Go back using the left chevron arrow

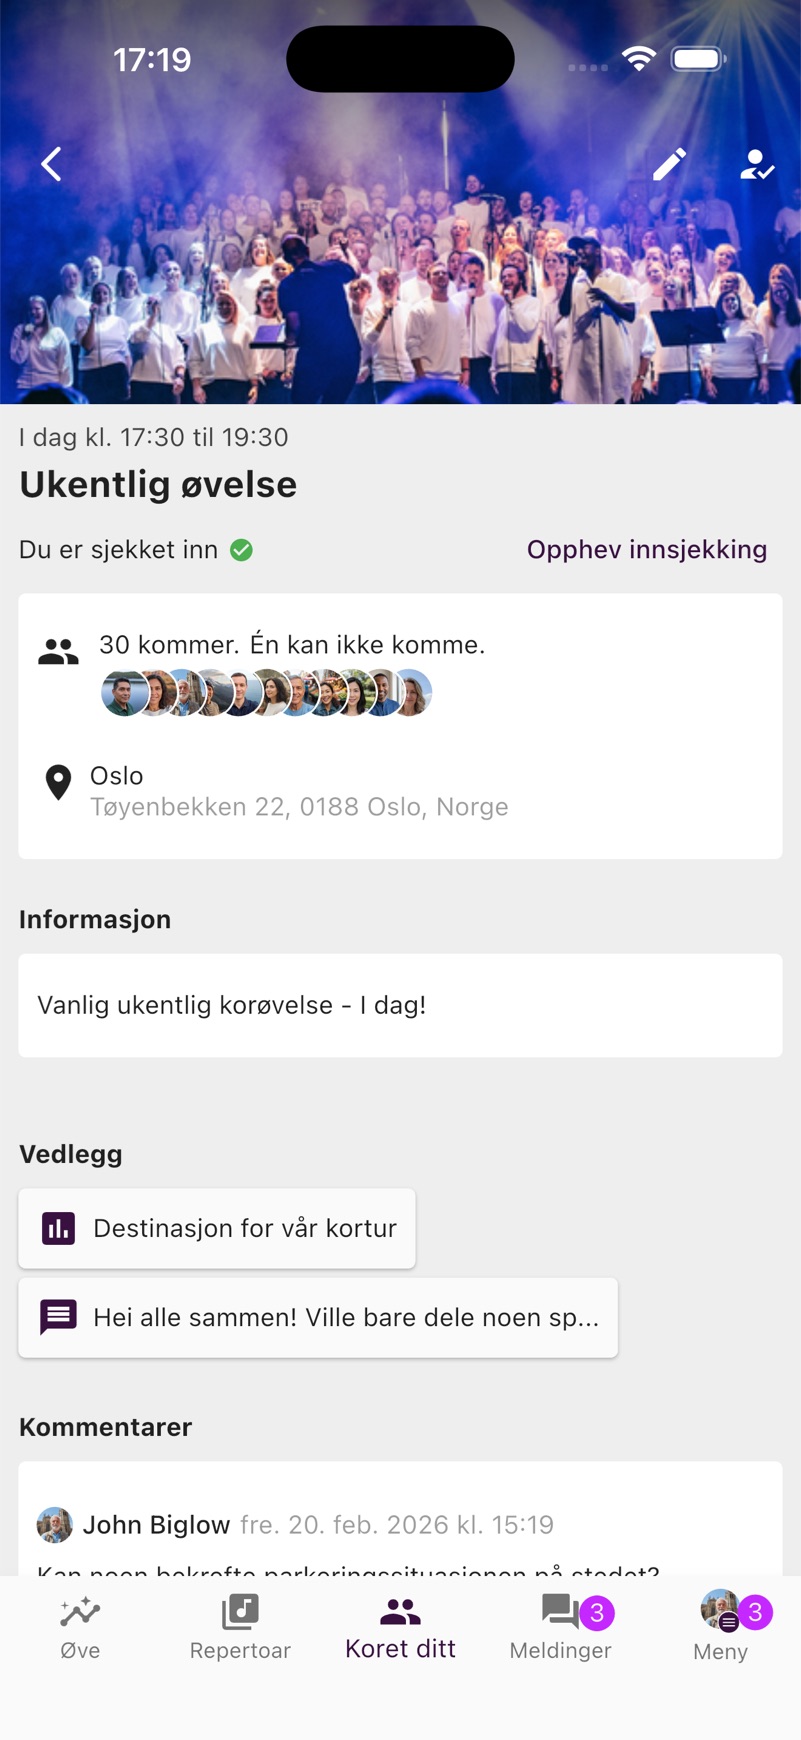tap(50, 163)
